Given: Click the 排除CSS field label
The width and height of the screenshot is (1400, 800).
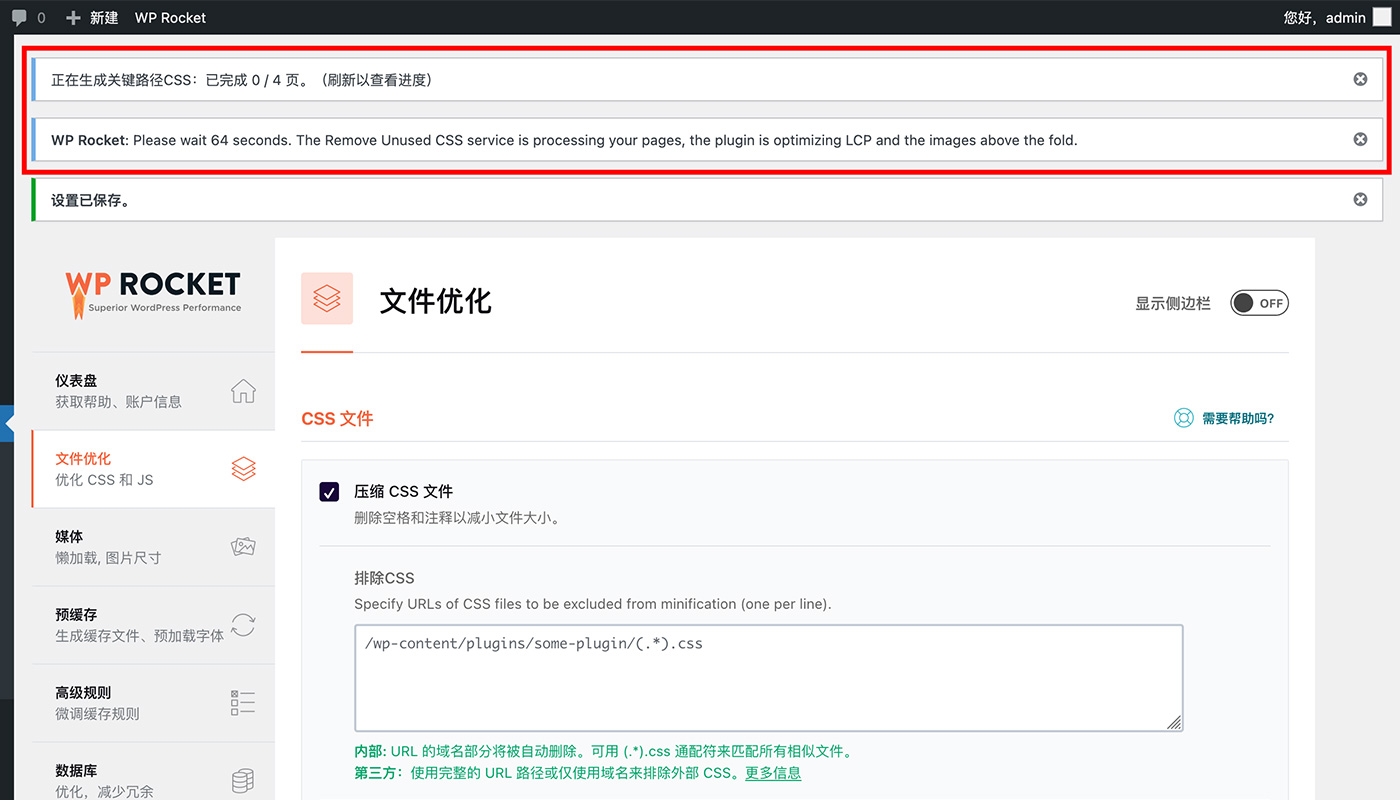Looking at the screenshot, I should (x=384, y=578).
